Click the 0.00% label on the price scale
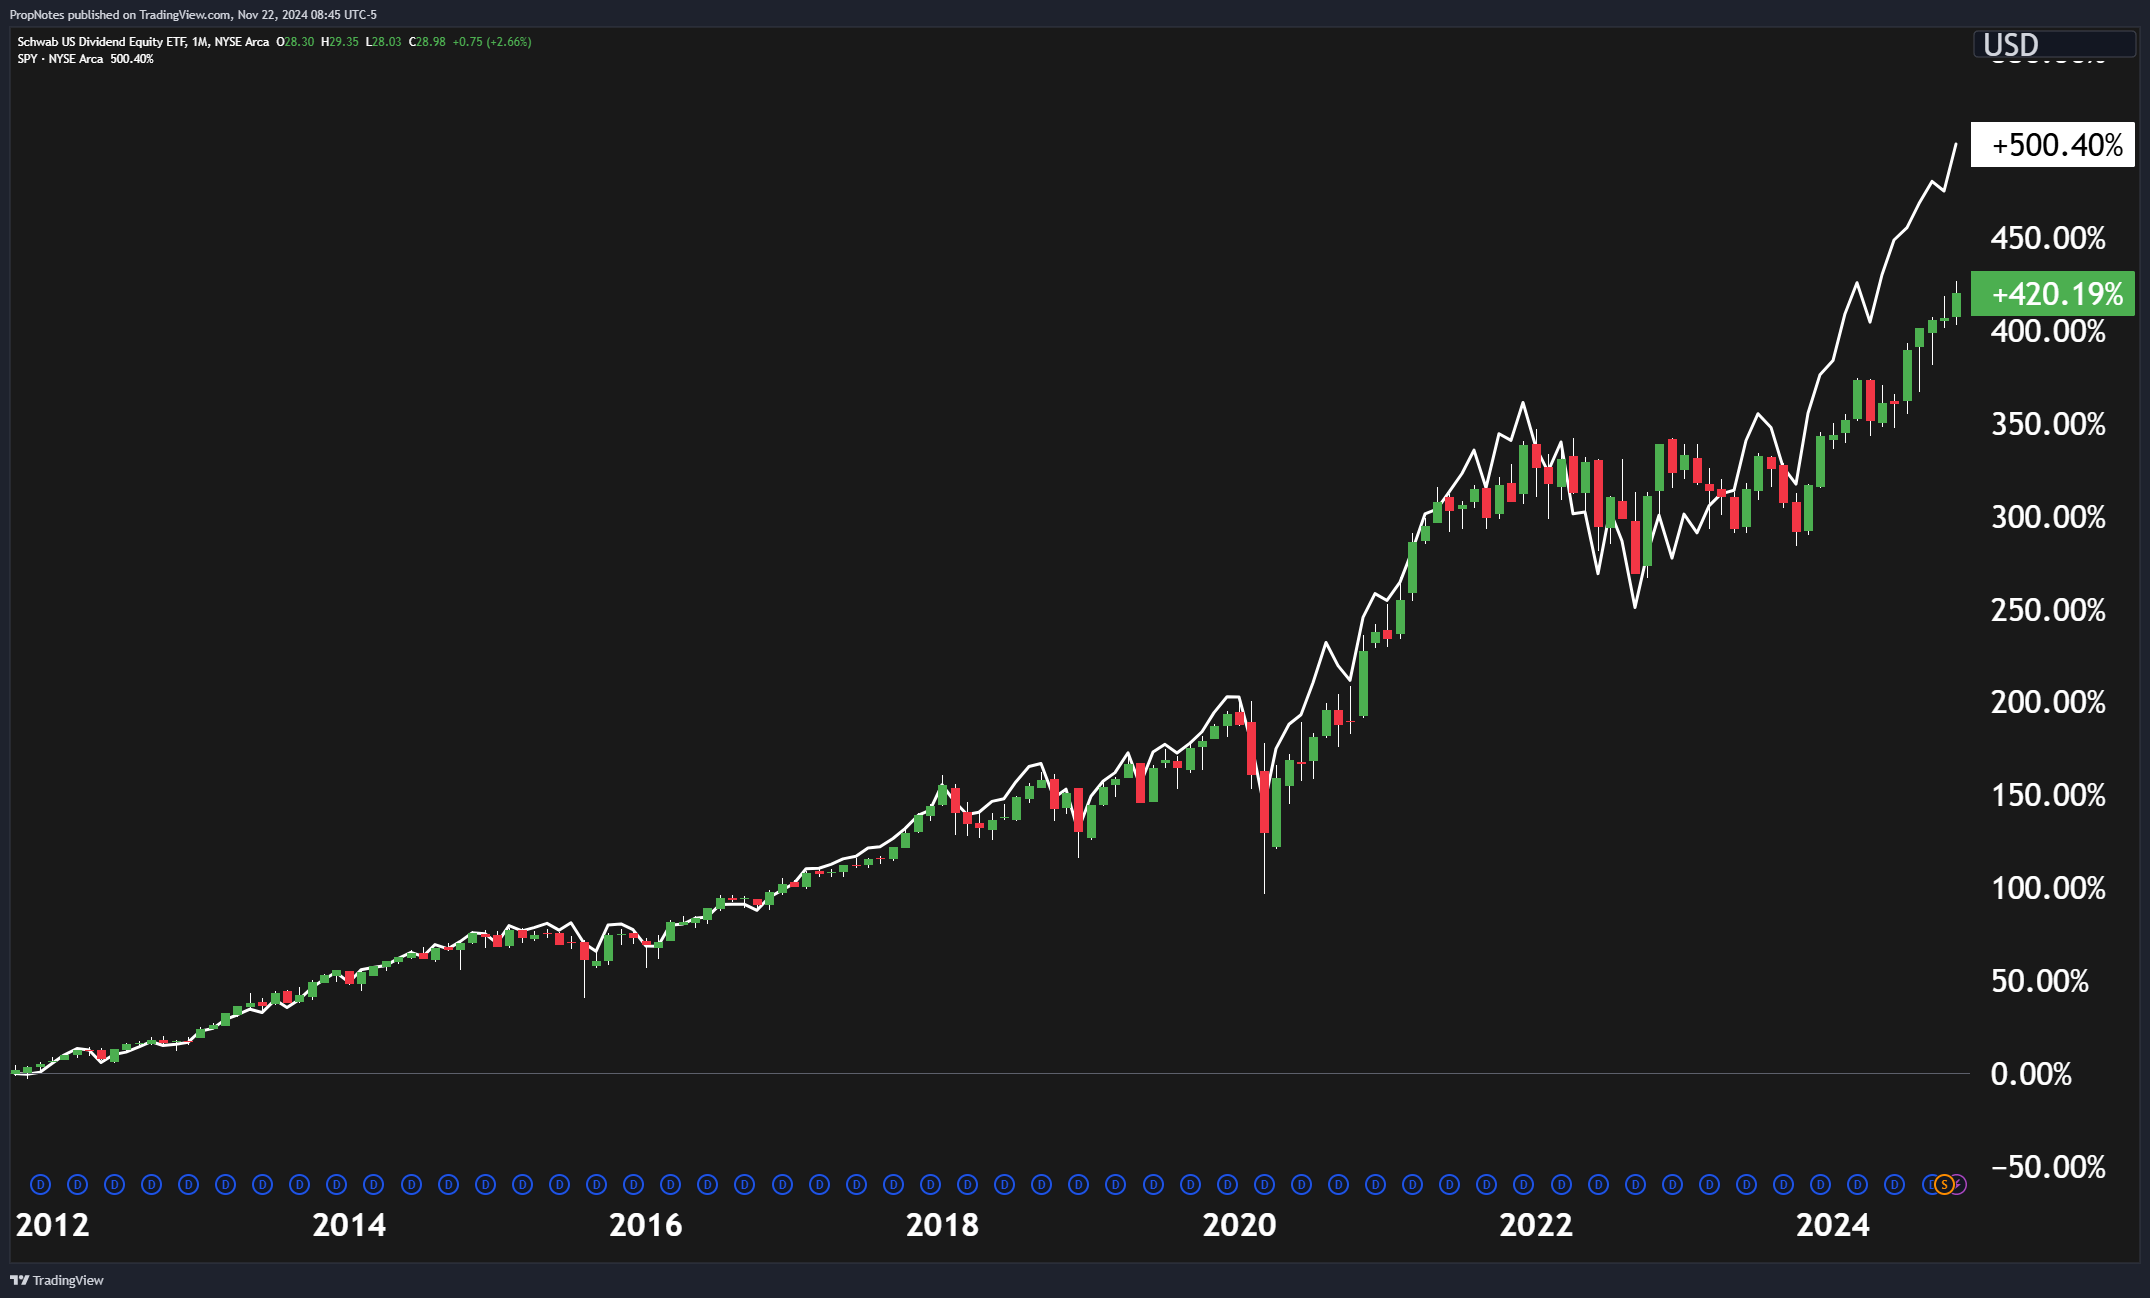The height and width of the screenshot is (1298, 2150). tap(2031, 1074)
